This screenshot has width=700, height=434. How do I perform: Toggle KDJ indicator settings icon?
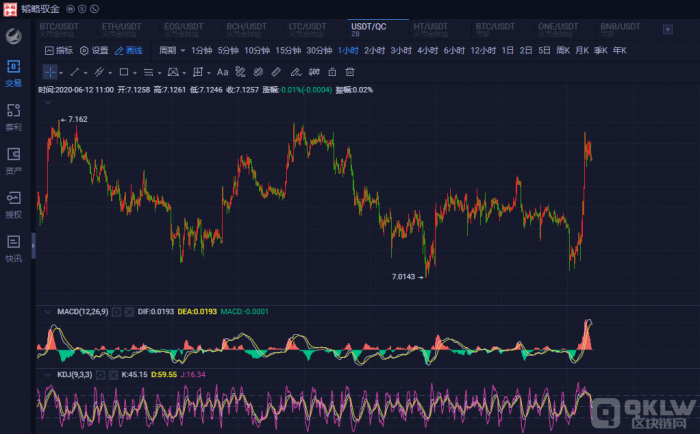click(x=101, y=375)
